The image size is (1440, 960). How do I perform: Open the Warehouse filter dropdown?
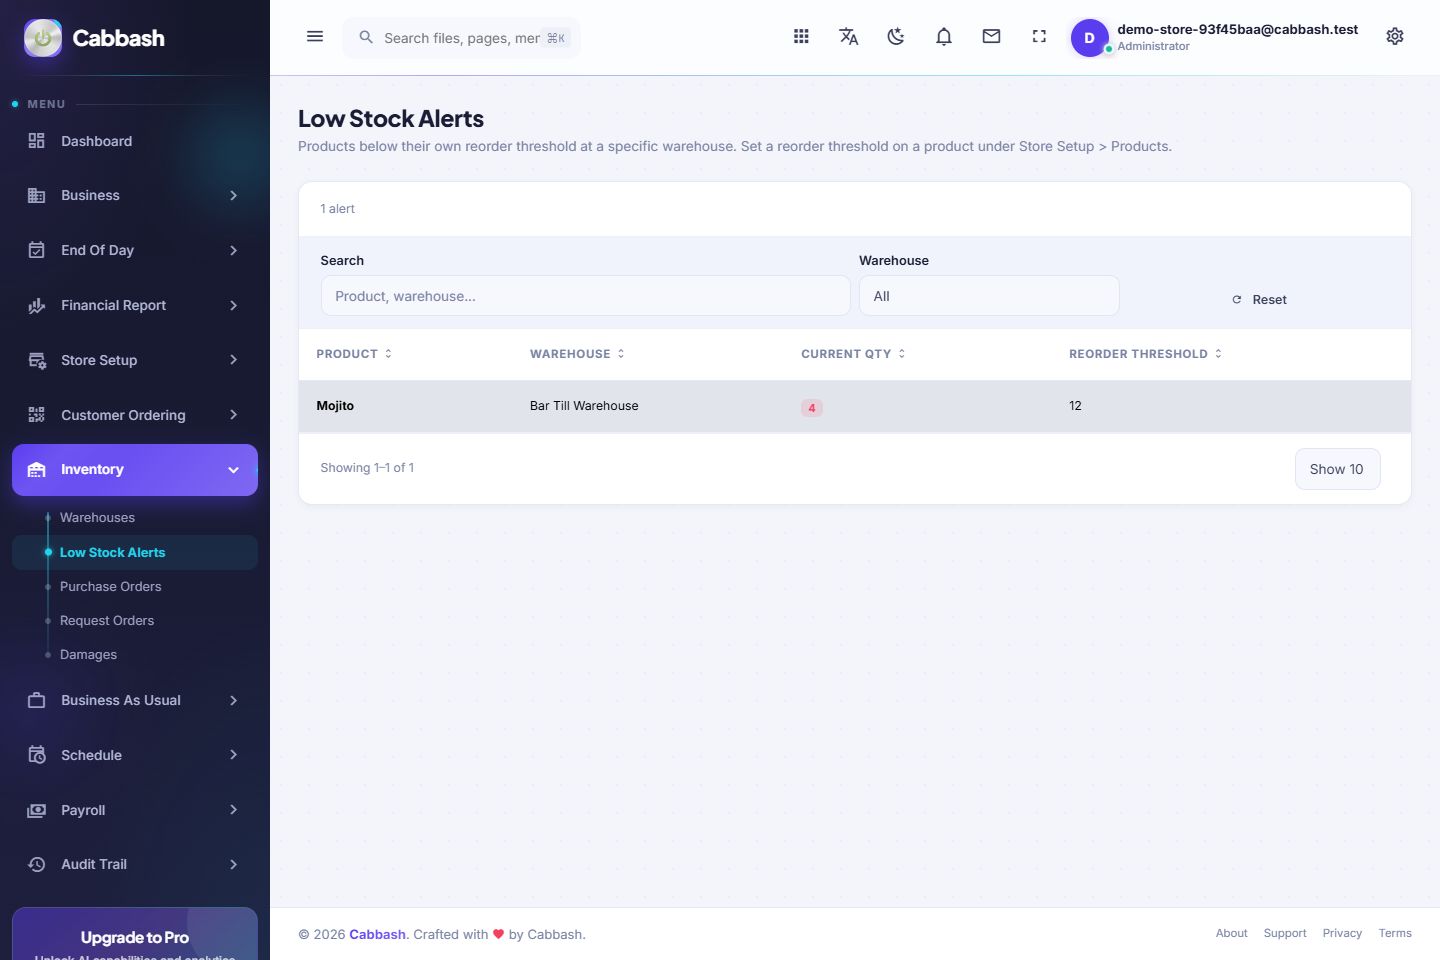(x=989, y=296)
